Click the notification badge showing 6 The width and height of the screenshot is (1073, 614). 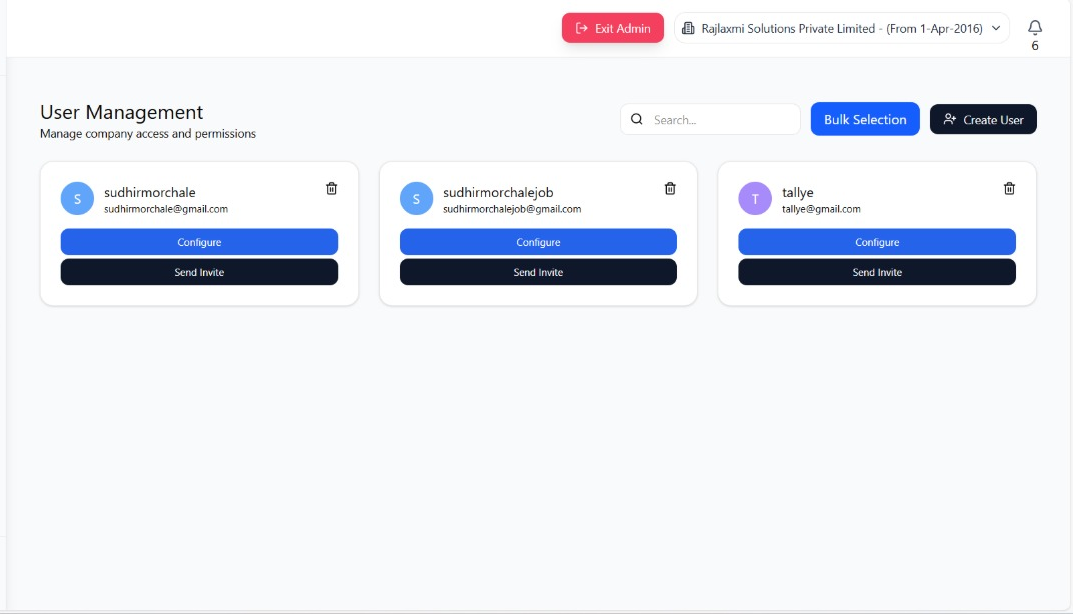1035,44
